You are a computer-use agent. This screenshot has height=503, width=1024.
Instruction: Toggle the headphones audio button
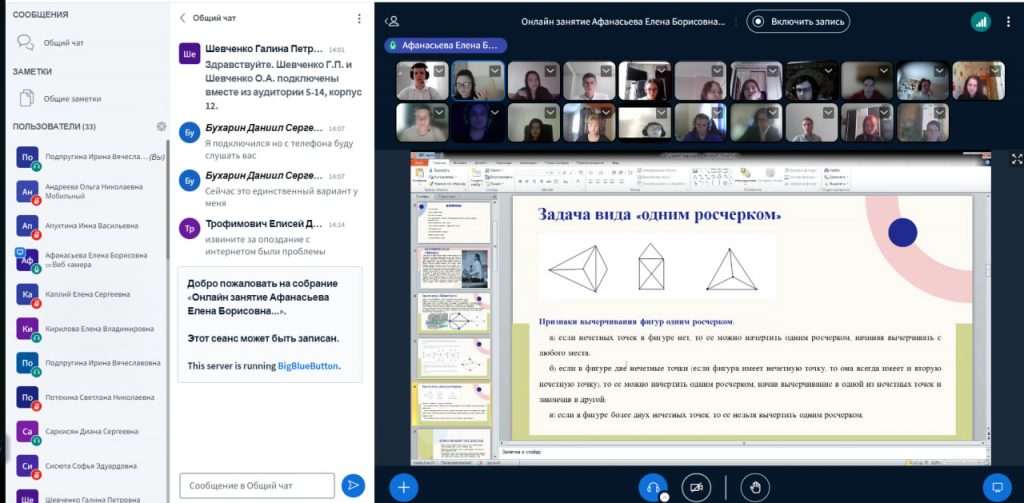(652, 487)
